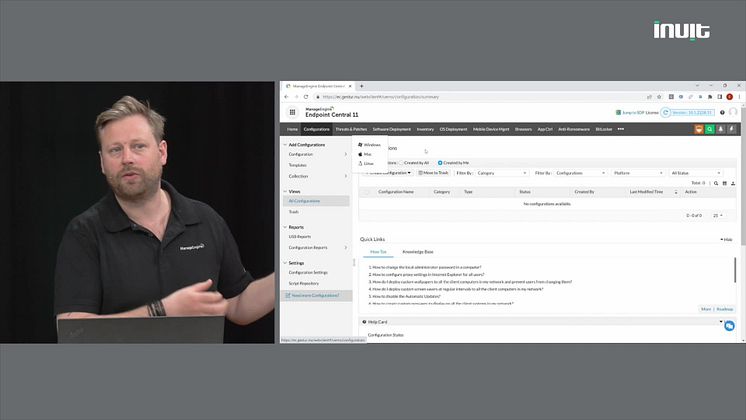The height and width of the screenshot is (420, 746).
Task: Switch to the Knowledge Base tab
Action: 417,251
